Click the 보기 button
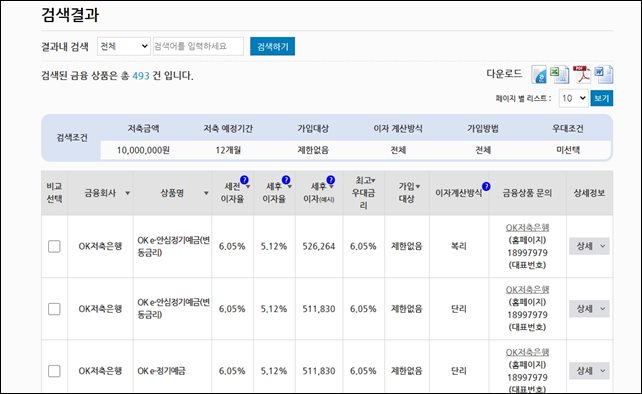642x394 pixels. (x=601, y=98)
